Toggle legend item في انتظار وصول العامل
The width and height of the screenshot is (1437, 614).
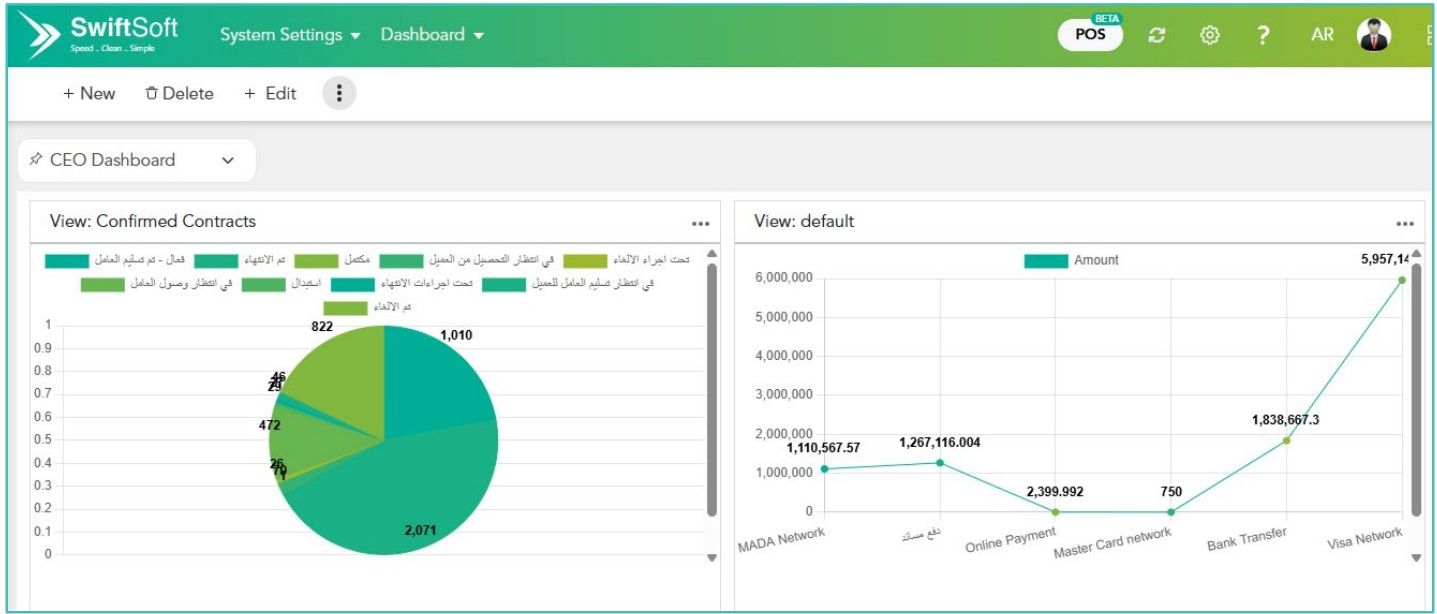[157, 284]
